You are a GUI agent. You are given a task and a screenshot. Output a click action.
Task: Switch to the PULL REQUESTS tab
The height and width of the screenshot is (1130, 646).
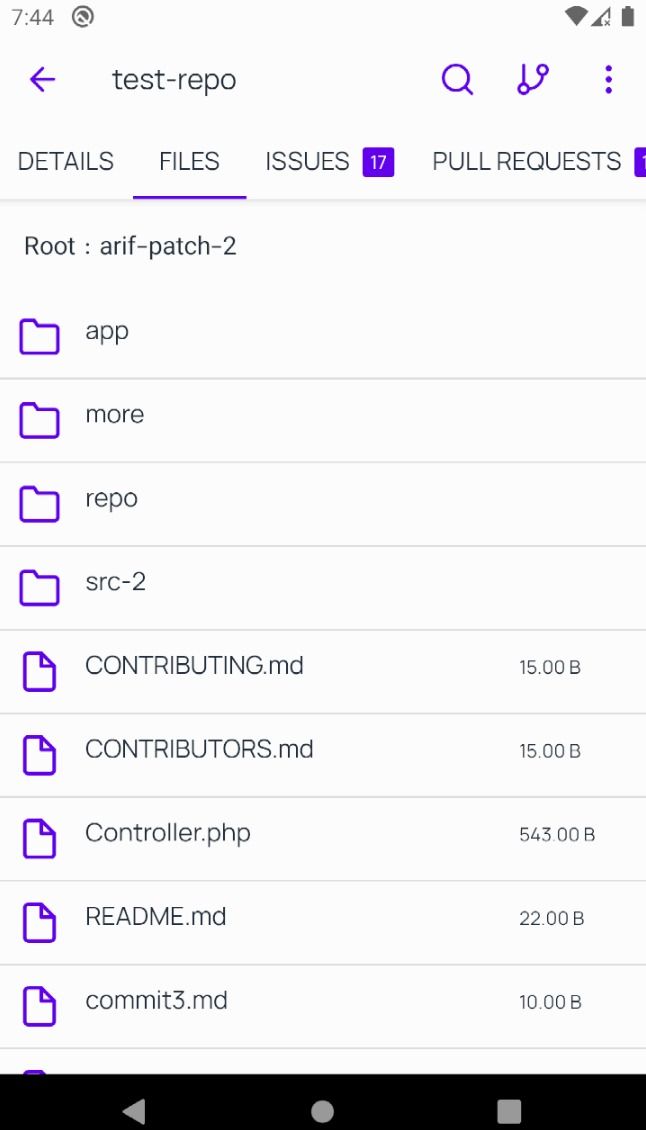click(525, 161)
